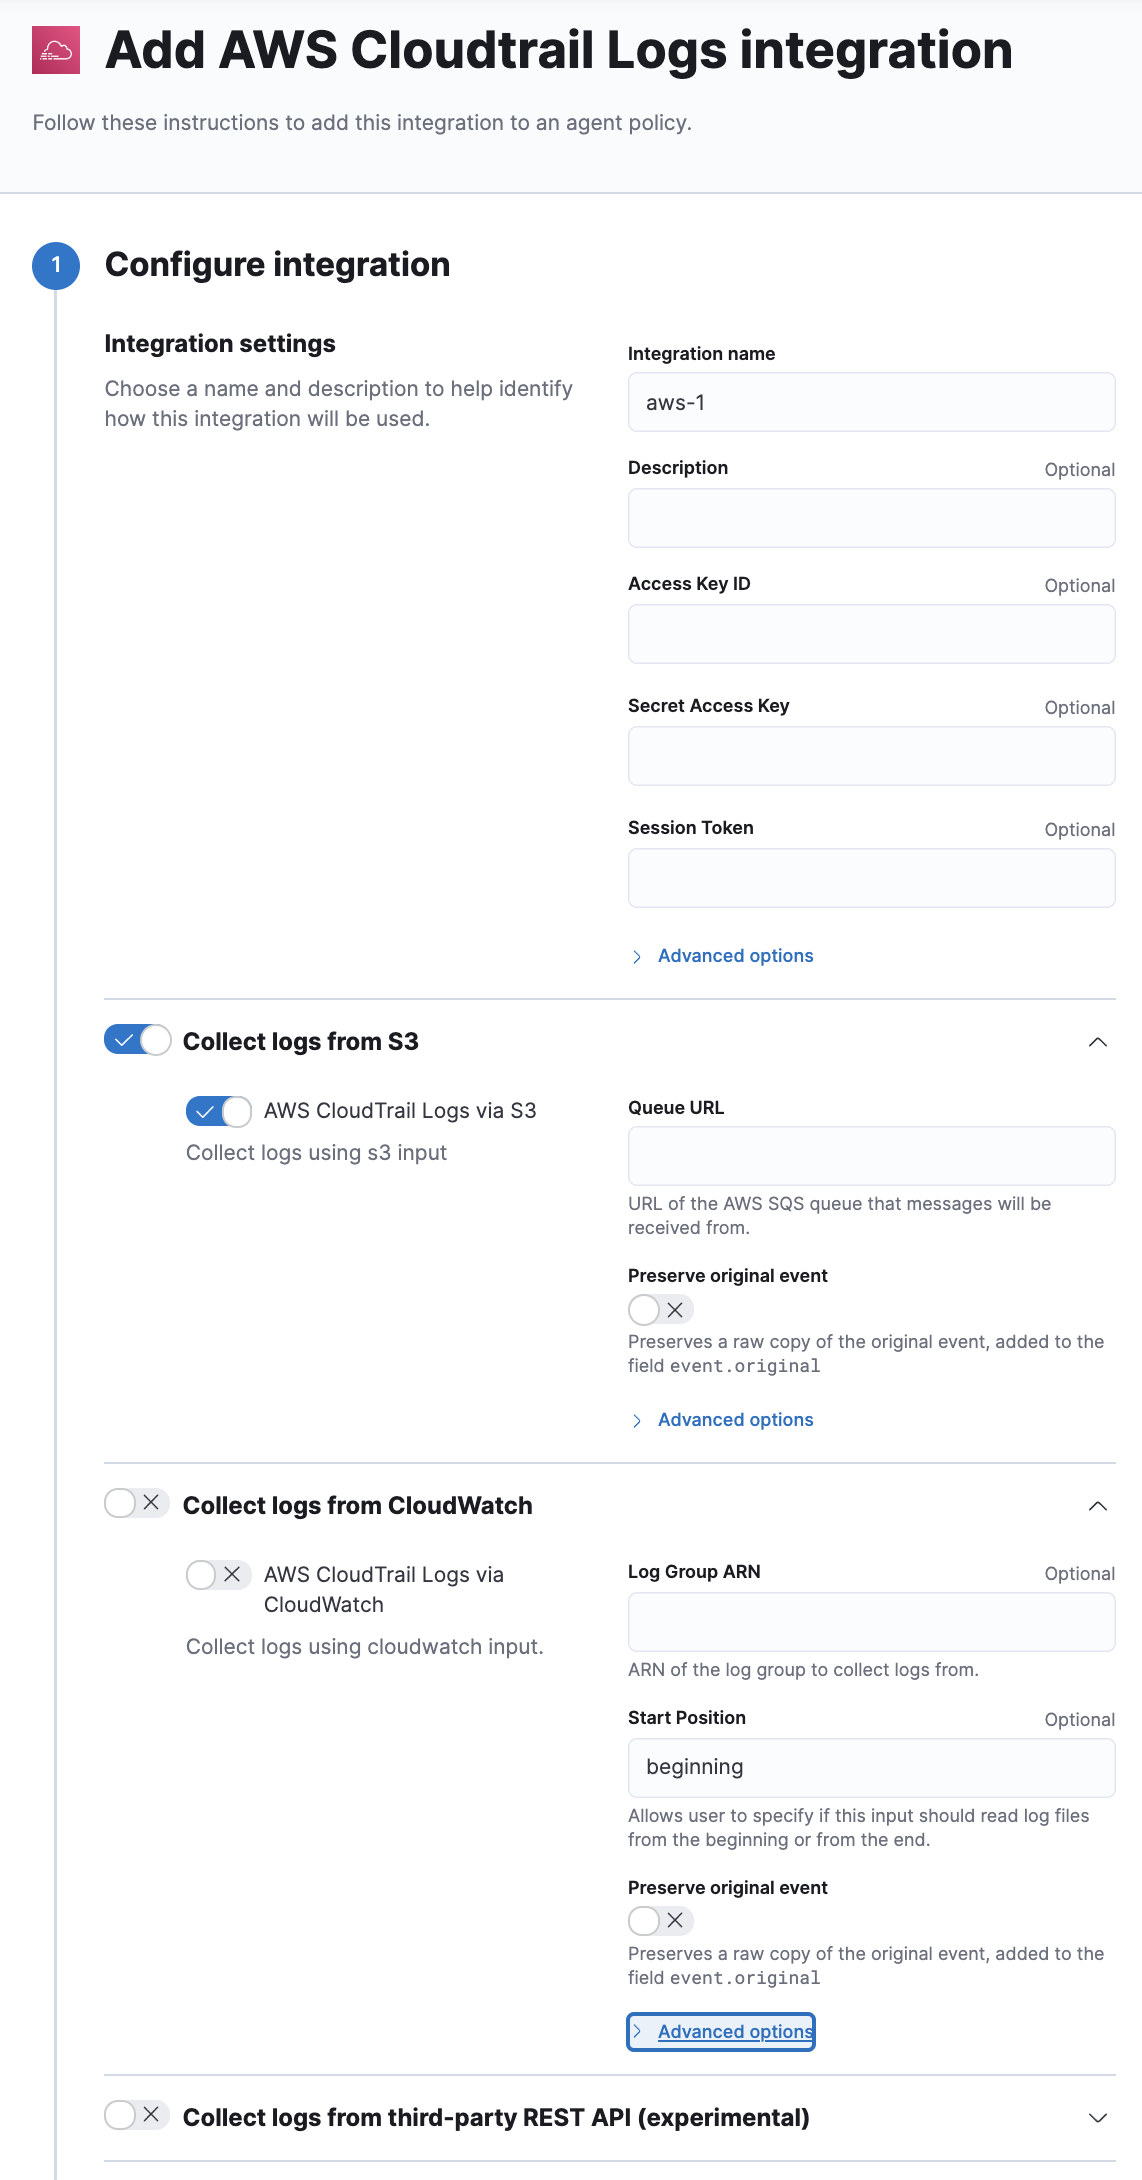Click the Log Group ARN input
1142x2180 pixels.
click(x=871, y=1622)
